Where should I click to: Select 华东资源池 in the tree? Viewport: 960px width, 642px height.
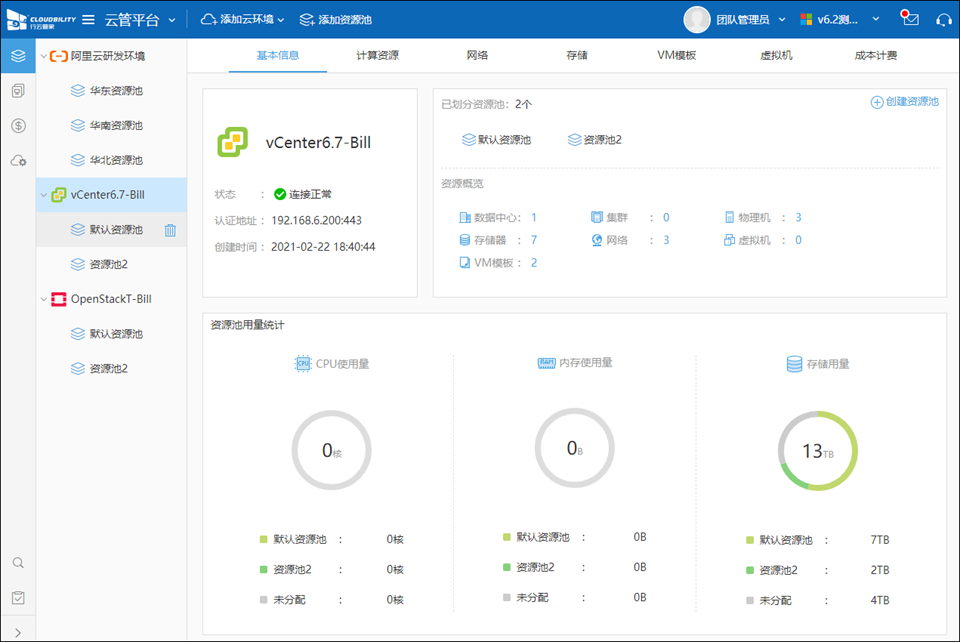[x=115, y=91]
